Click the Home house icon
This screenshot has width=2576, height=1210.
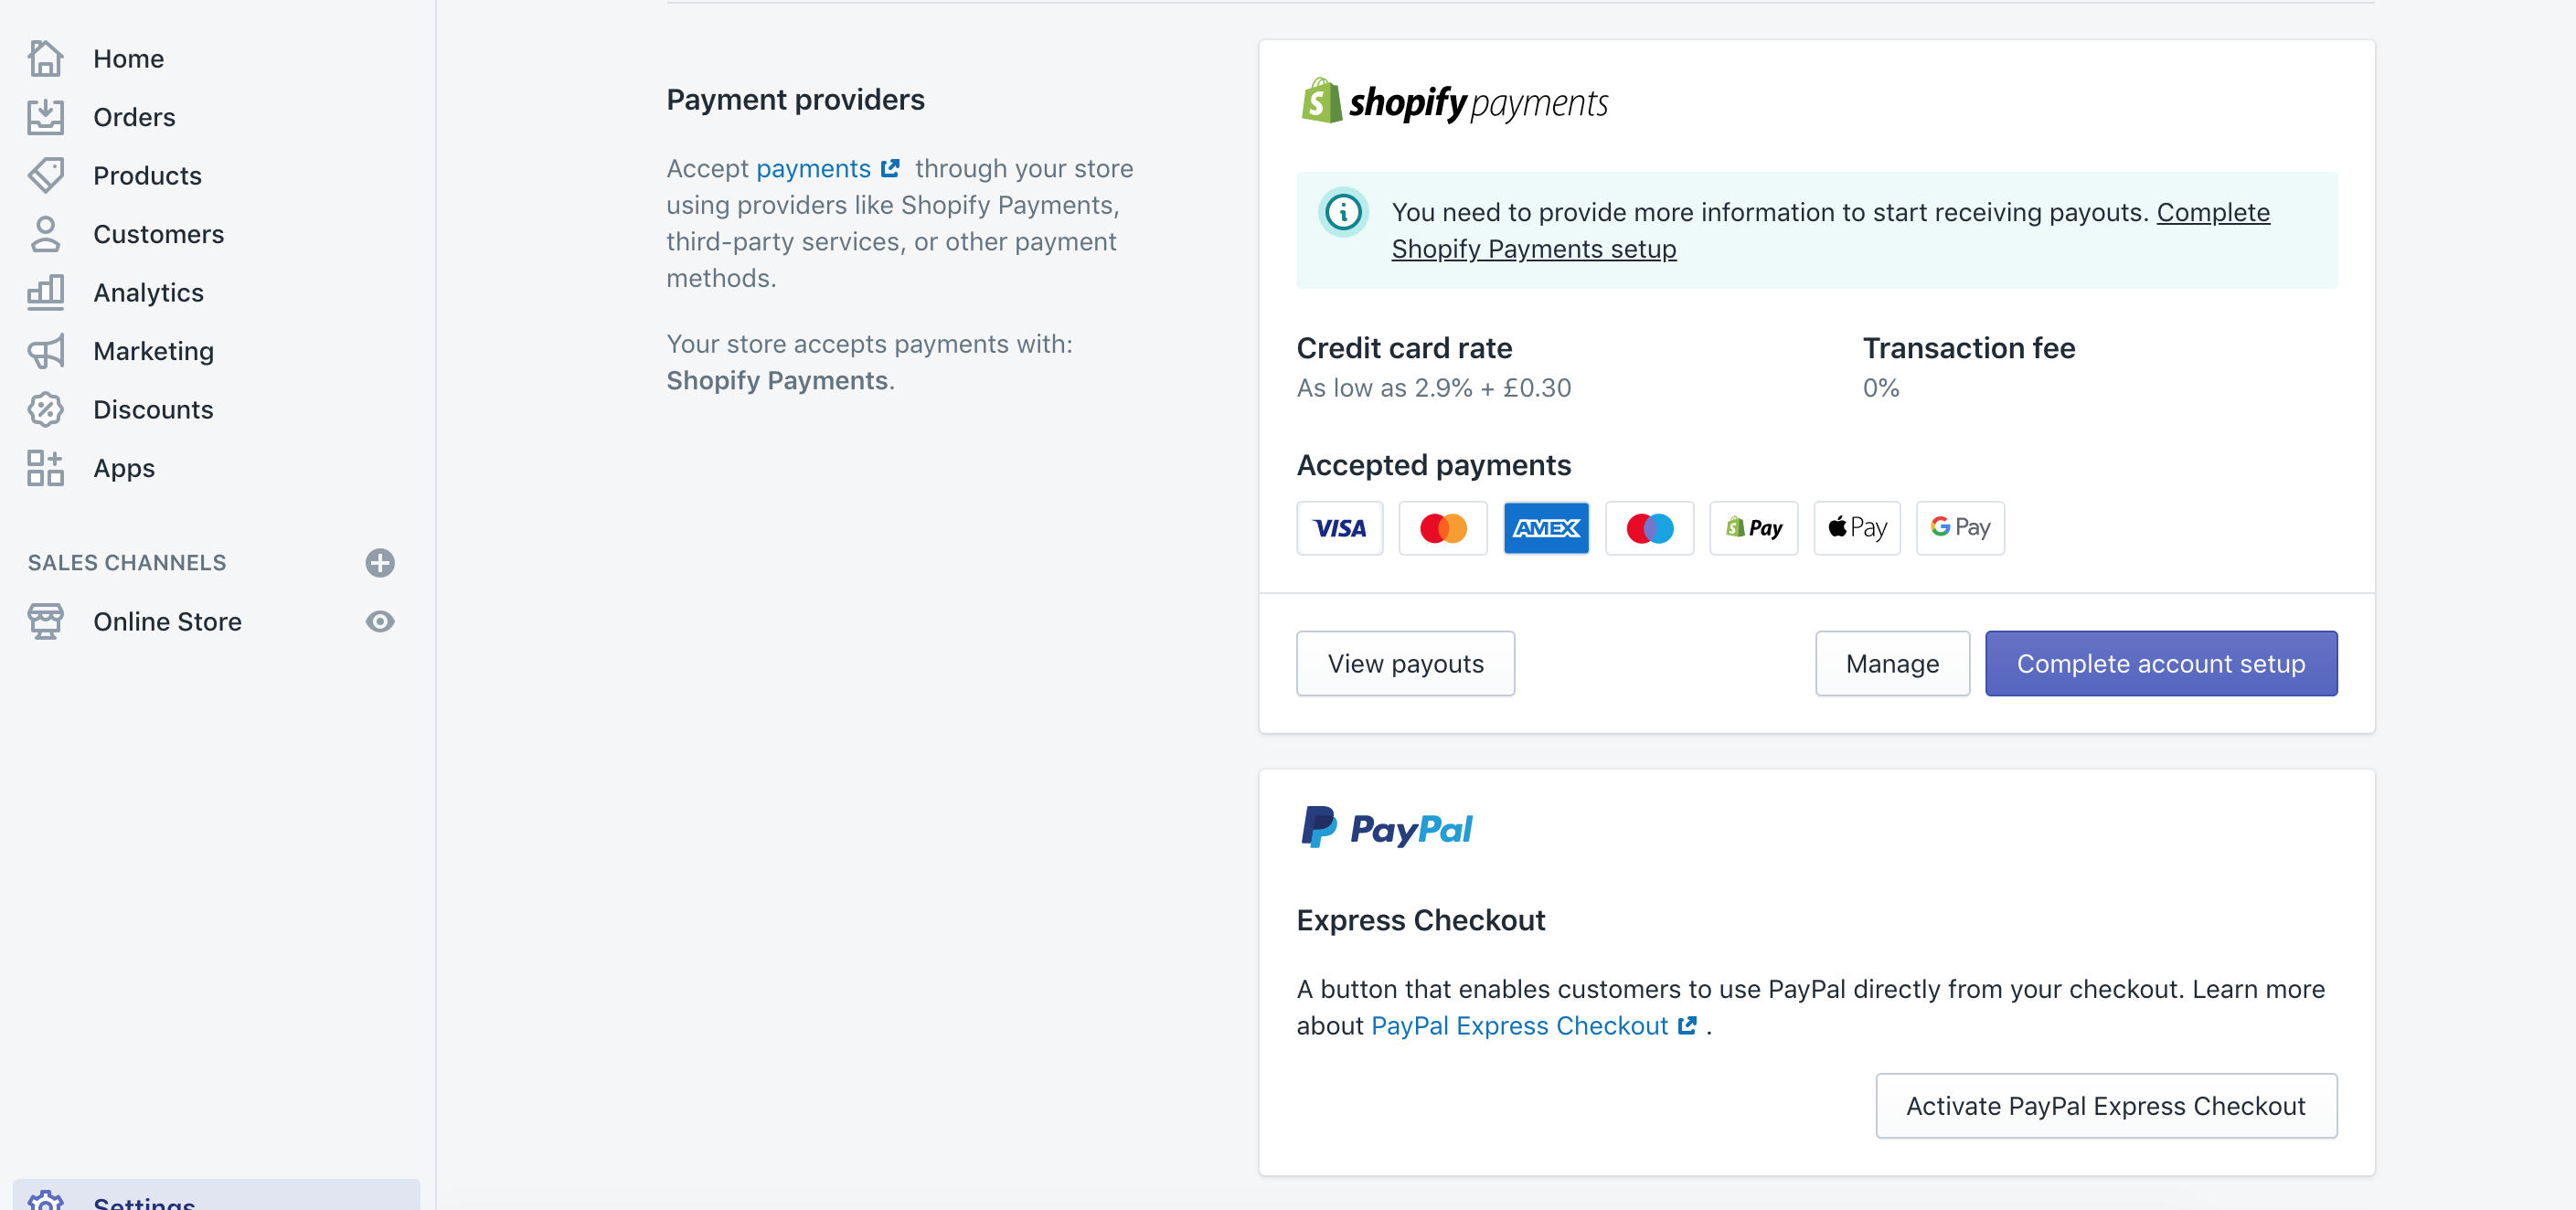(45, 59)
